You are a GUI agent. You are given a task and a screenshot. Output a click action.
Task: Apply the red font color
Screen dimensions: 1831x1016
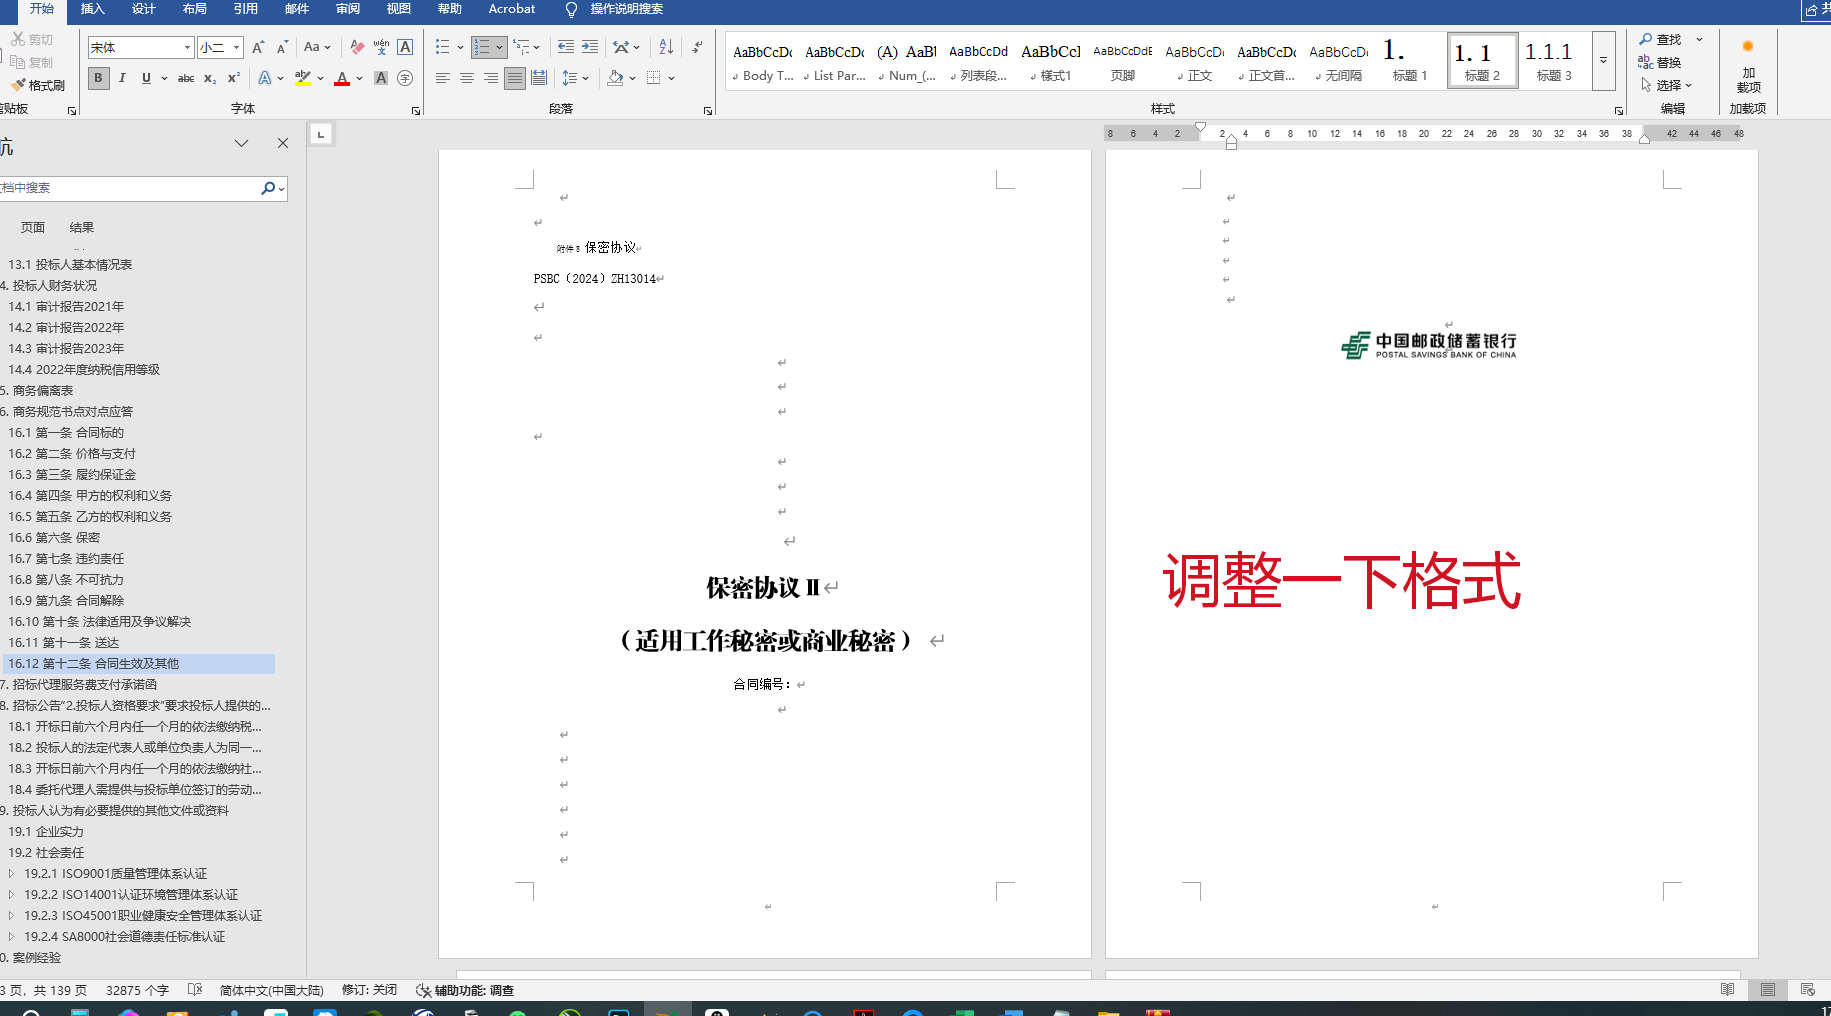coord(342,78)
